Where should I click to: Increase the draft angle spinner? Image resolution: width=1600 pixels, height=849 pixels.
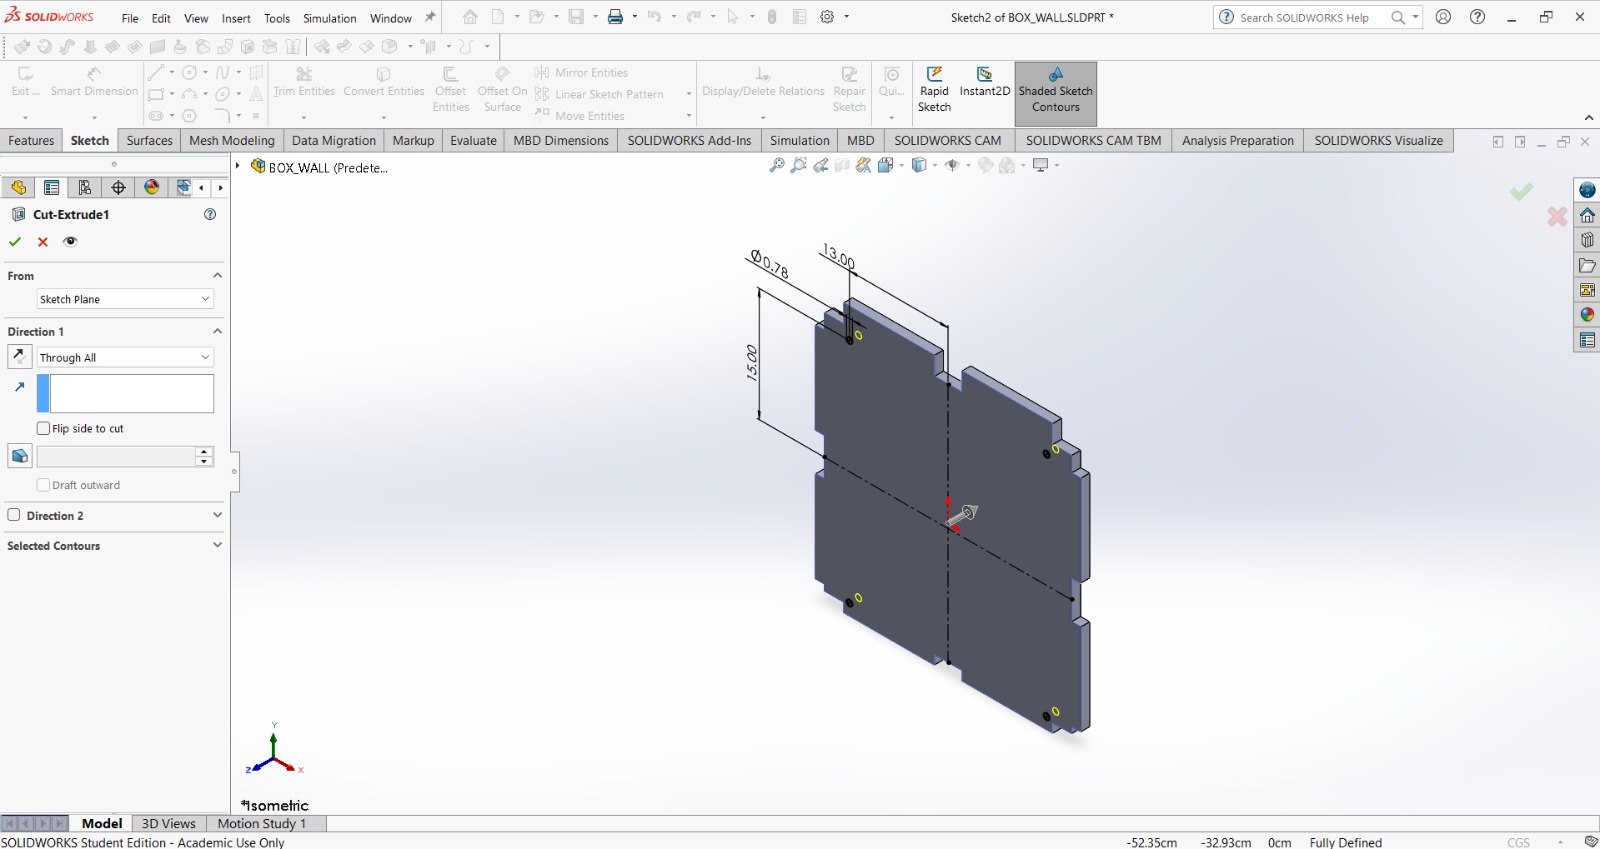[204, 451]
